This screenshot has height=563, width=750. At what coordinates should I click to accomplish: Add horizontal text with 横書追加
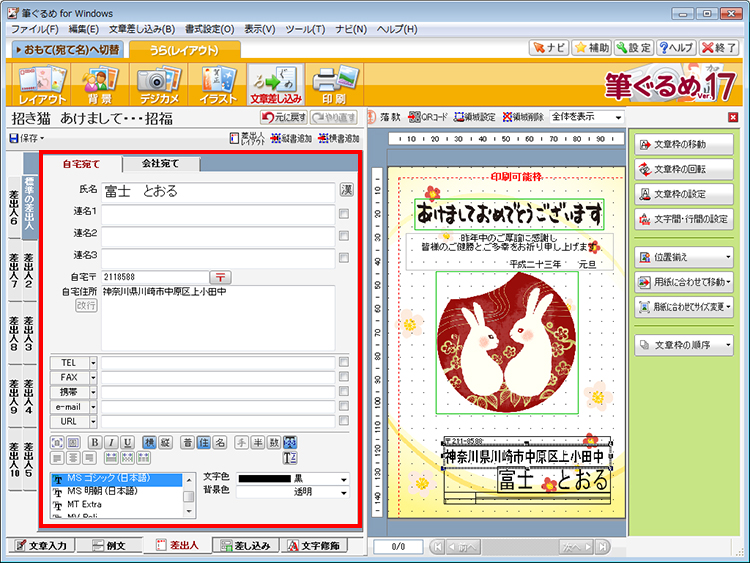pos(339,138)
